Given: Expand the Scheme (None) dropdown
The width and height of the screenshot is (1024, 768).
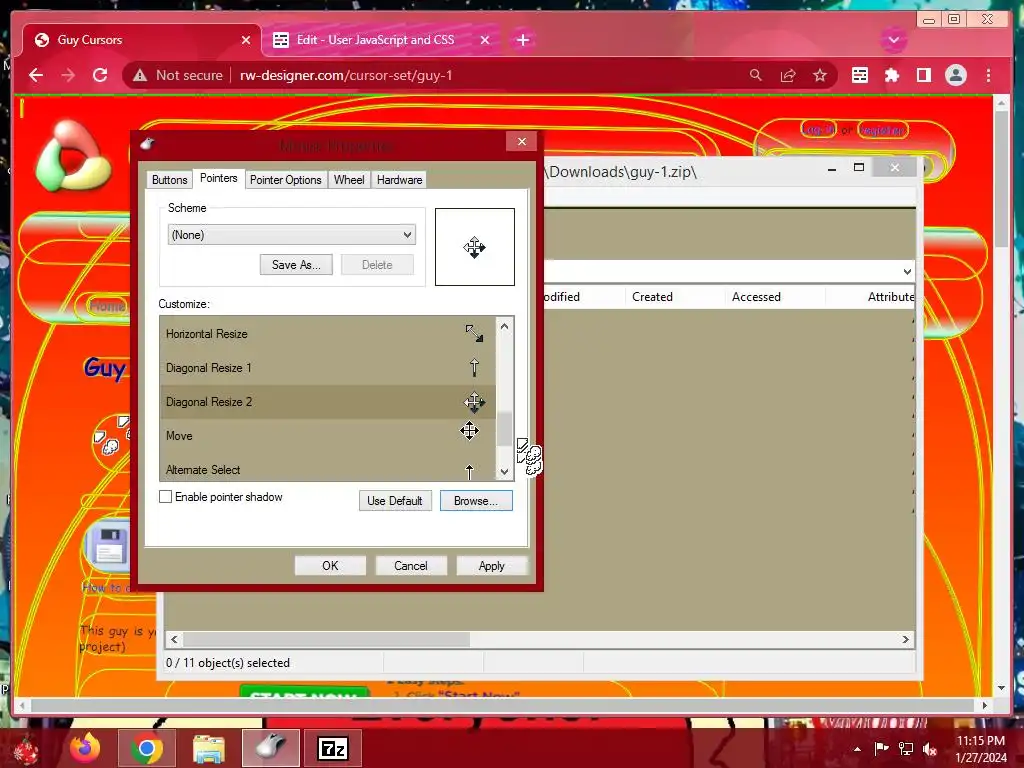Looking at the screenshot, I should (291, 234).
